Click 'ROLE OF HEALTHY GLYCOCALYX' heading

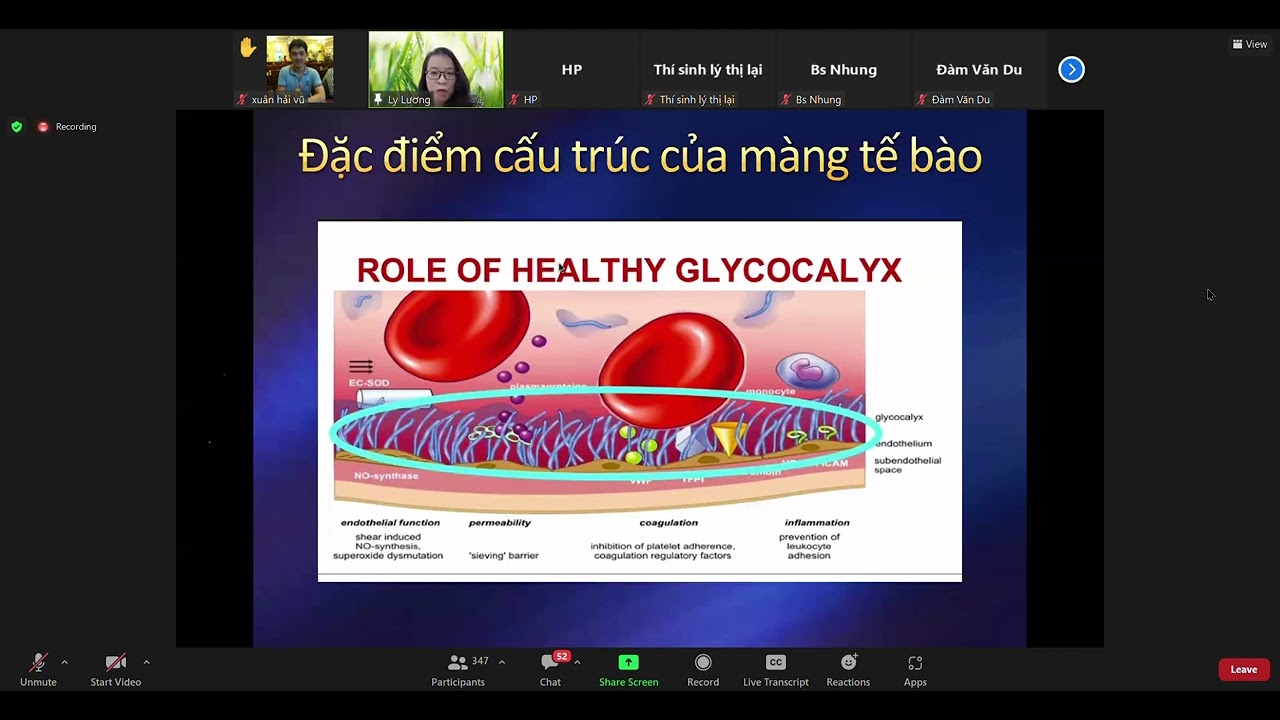pos(629,270)
